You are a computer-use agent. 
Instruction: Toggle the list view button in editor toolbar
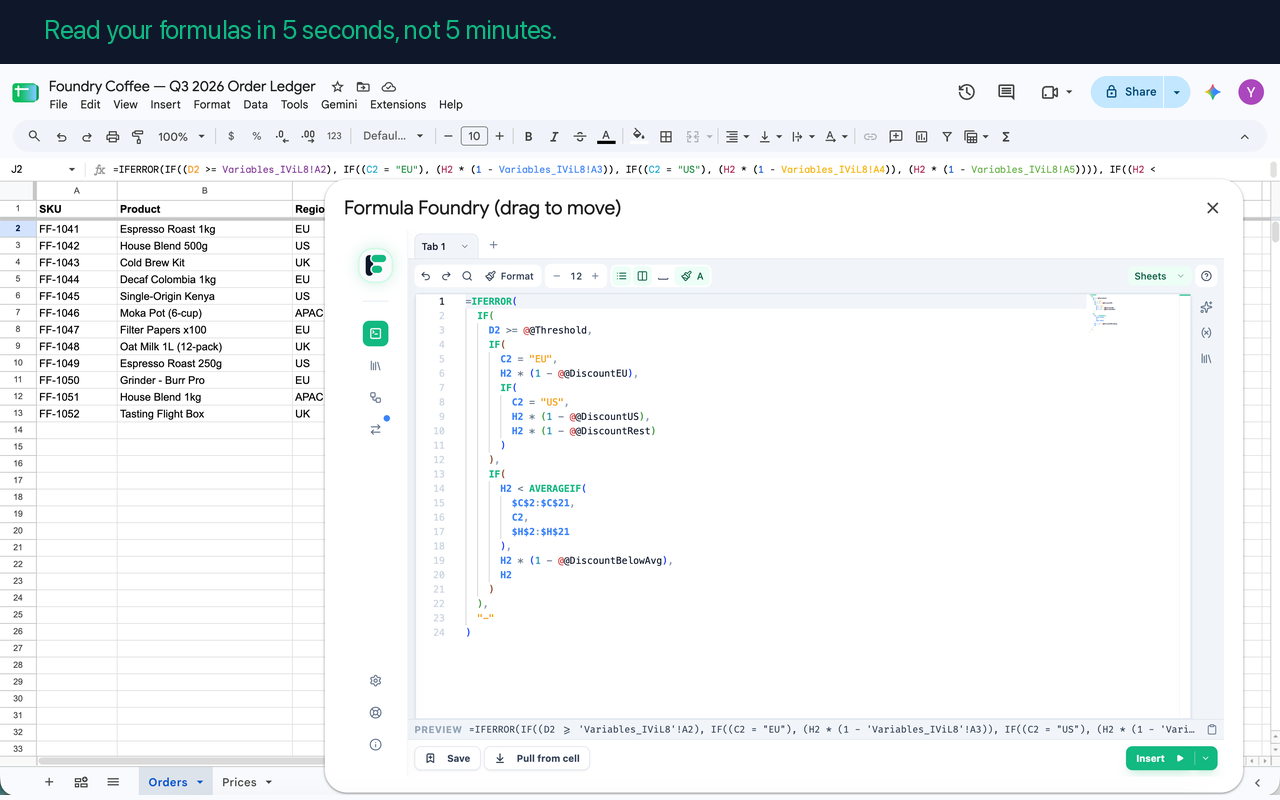coord(622,276)
